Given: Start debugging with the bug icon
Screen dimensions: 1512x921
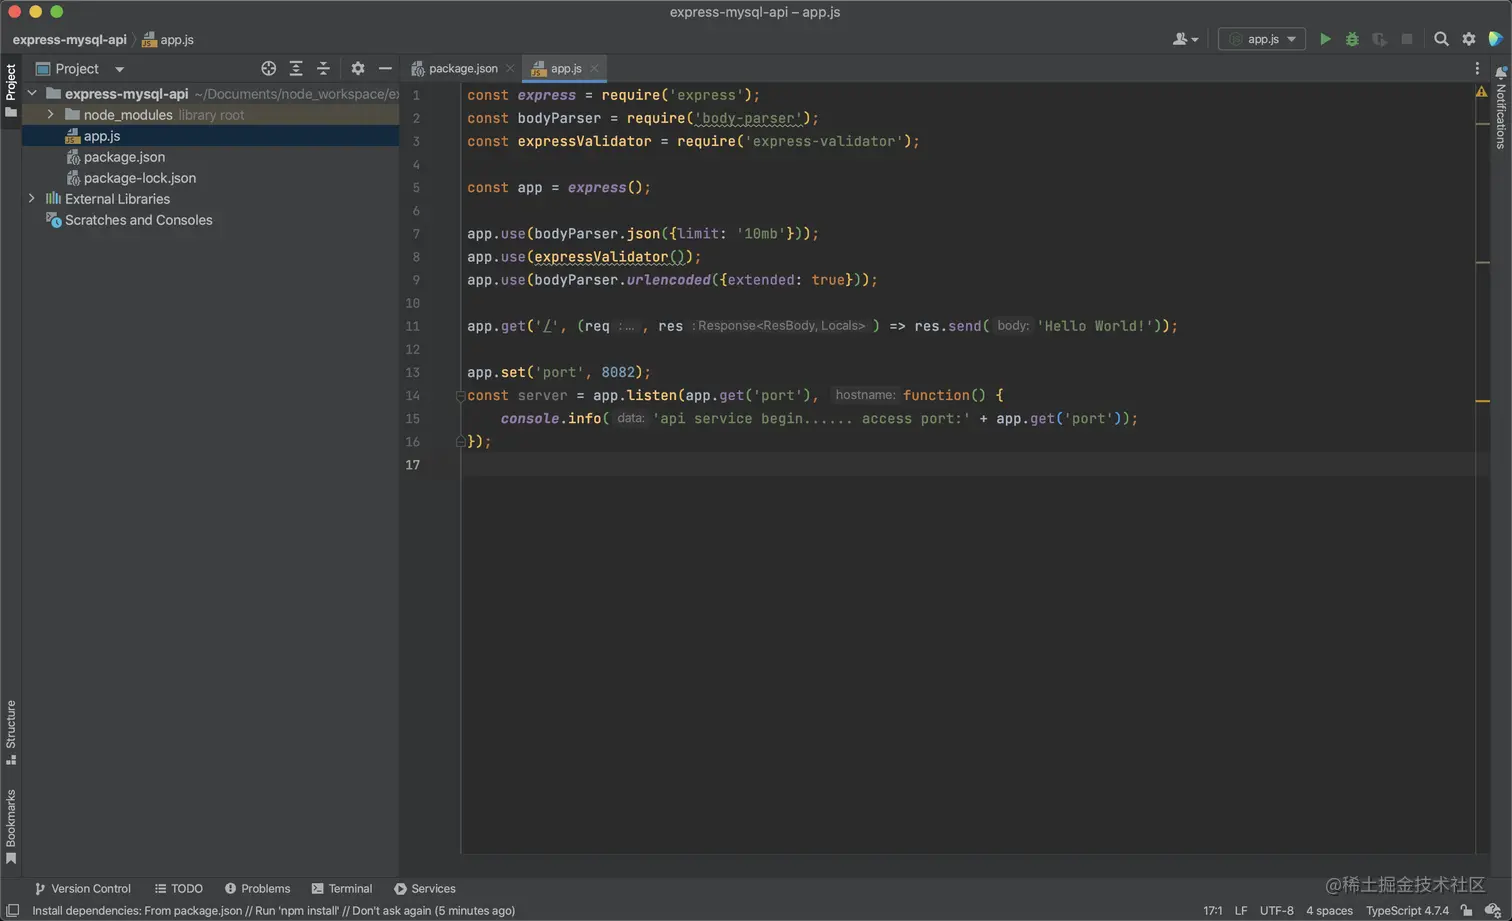Looking at the screenshot, I should tap(1352, 39).
